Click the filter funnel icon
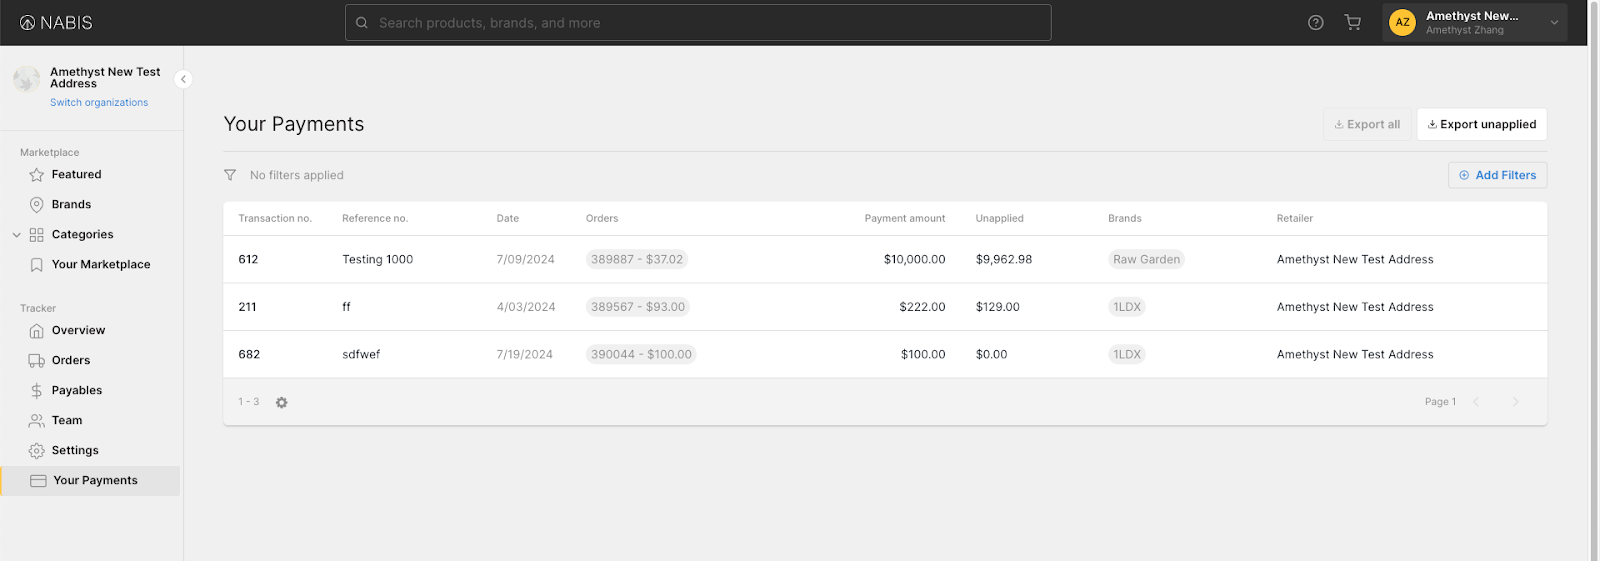Viewport: 1600px width, 561px height. 230,175
